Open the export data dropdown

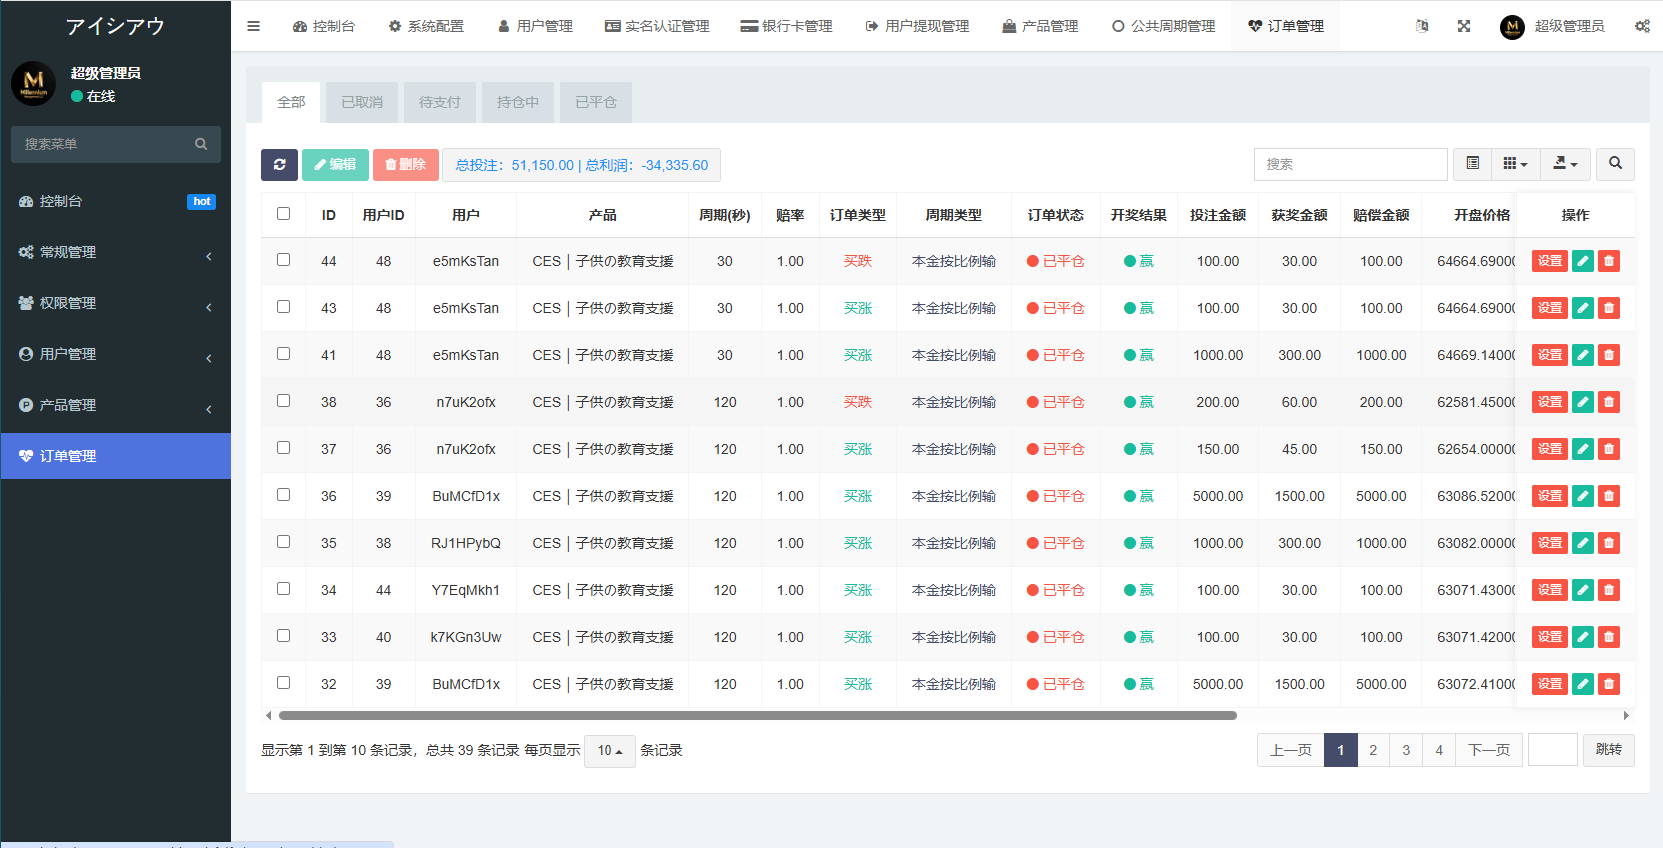(x=1565, y=164)
